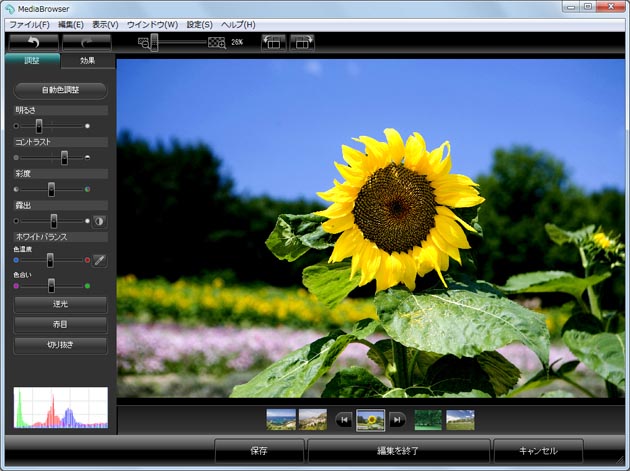Click the 明るさ brightness slider handle
This screenshot has height=471, width=630.
click(x=39, y=126)
